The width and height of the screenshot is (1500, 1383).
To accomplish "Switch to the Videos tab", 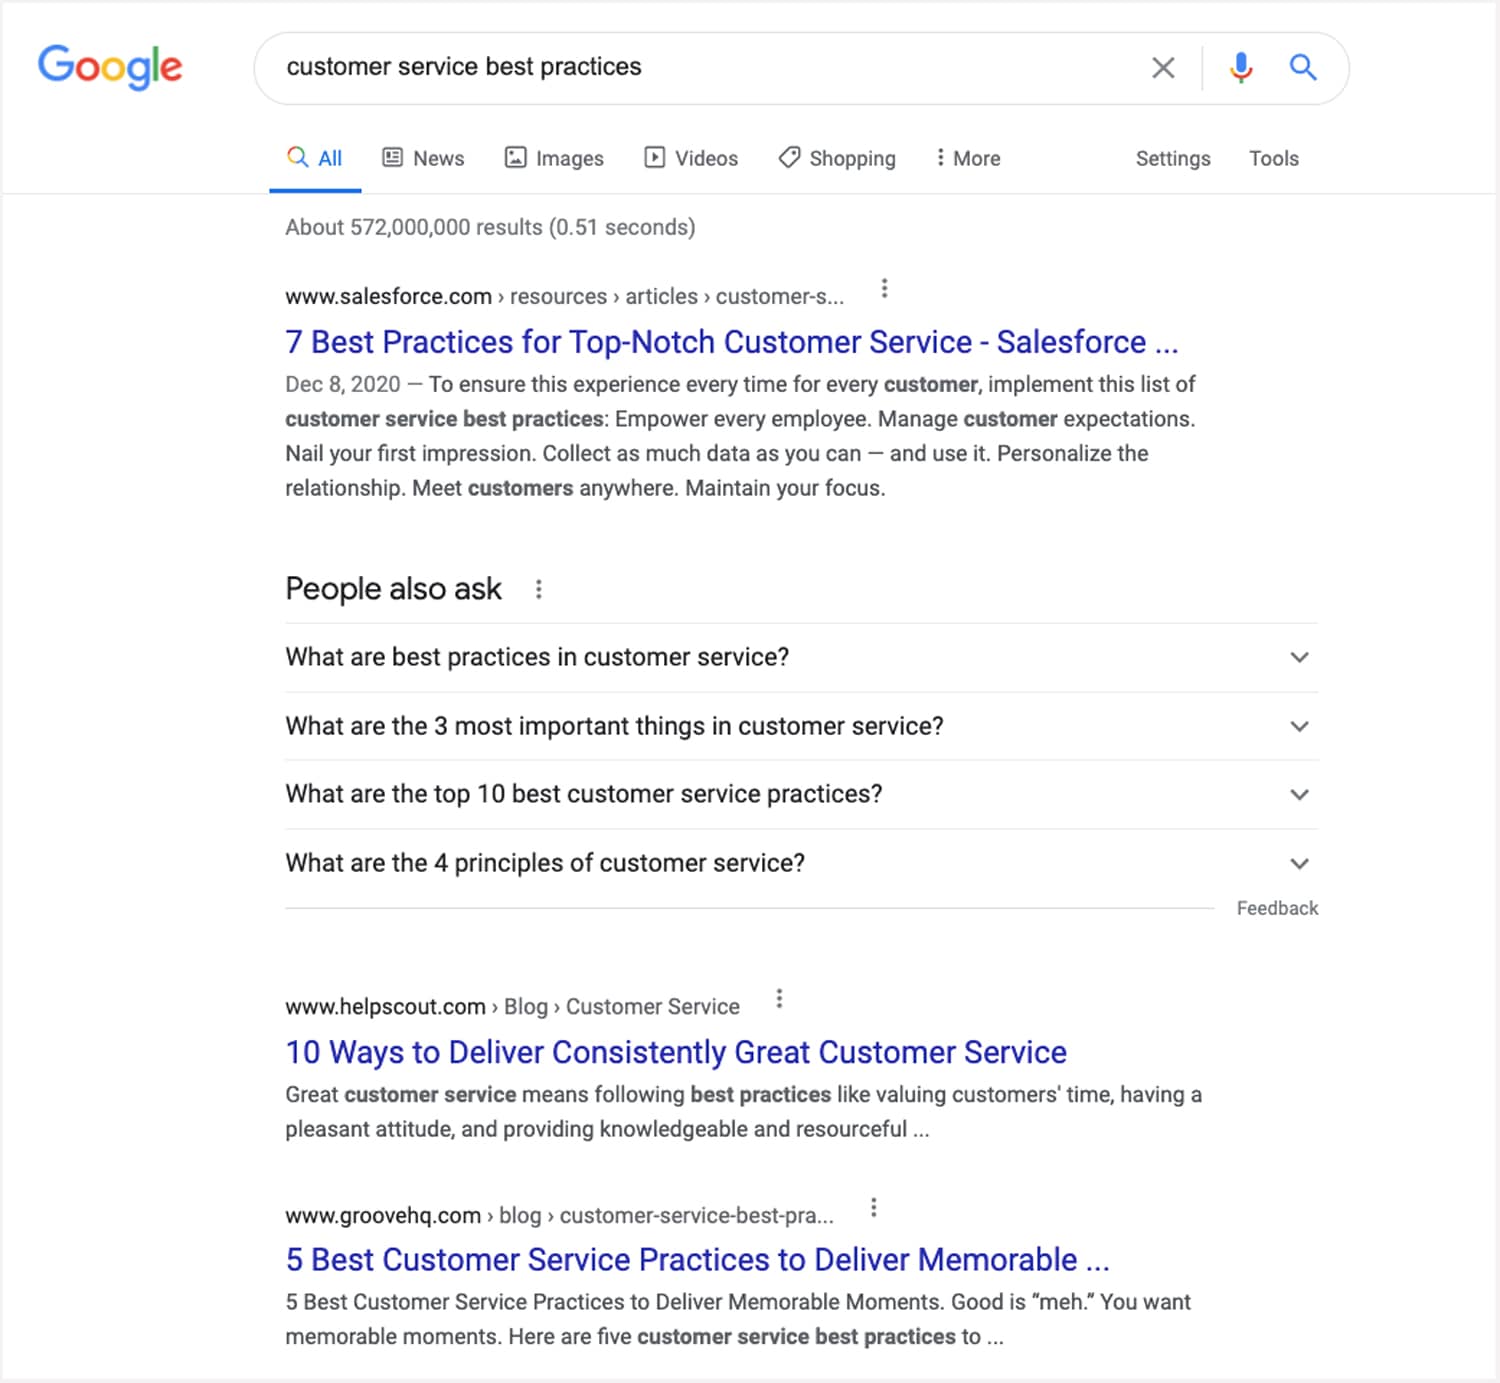I will pos(692,158).
